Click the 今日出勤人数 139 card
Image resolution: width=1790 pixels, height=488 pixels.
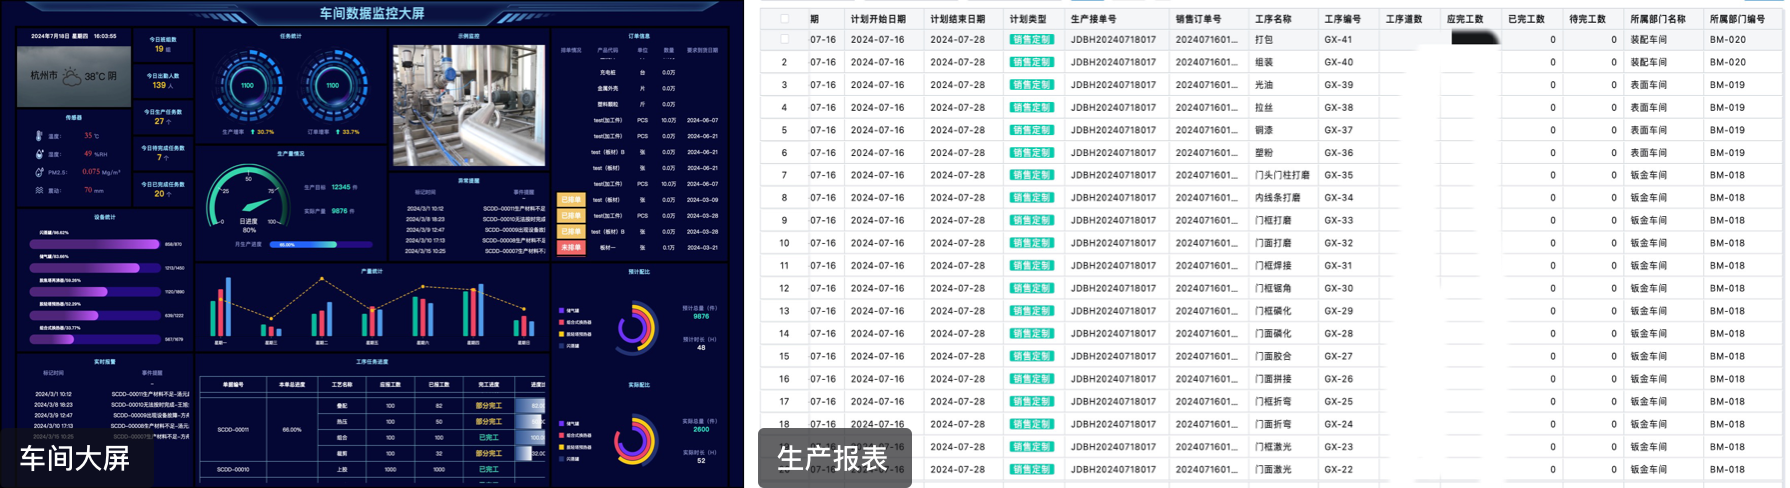[163, 81]
